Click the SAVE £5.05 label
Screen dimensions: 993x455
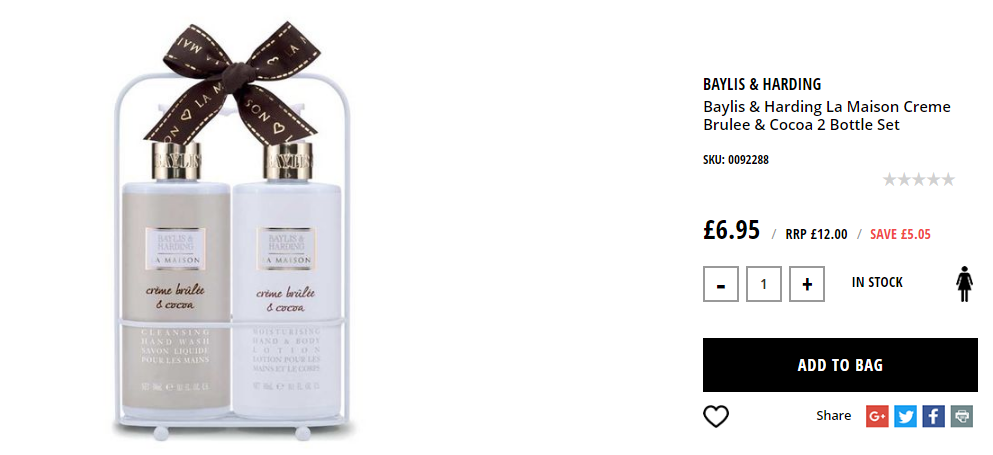coord(900,234)
